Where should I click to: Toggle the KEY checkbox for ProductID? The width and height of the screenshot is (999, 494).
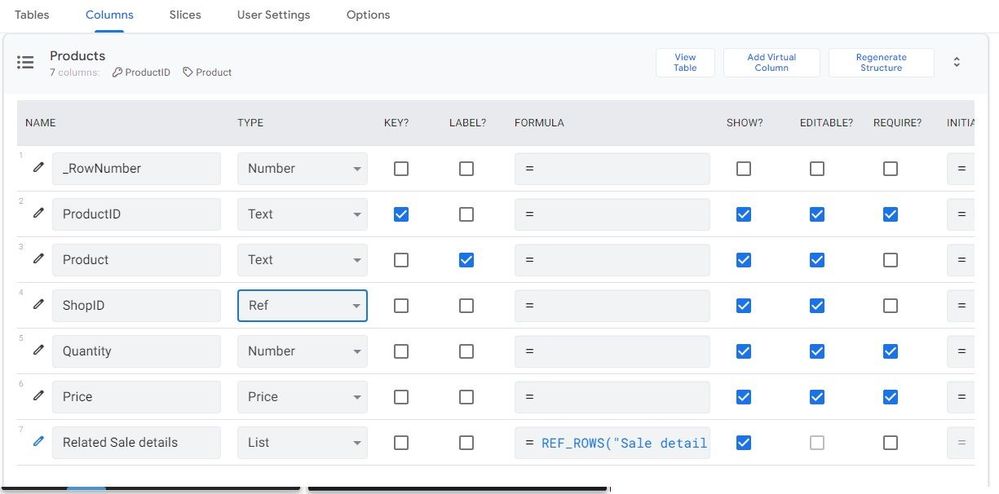point(401,214)
